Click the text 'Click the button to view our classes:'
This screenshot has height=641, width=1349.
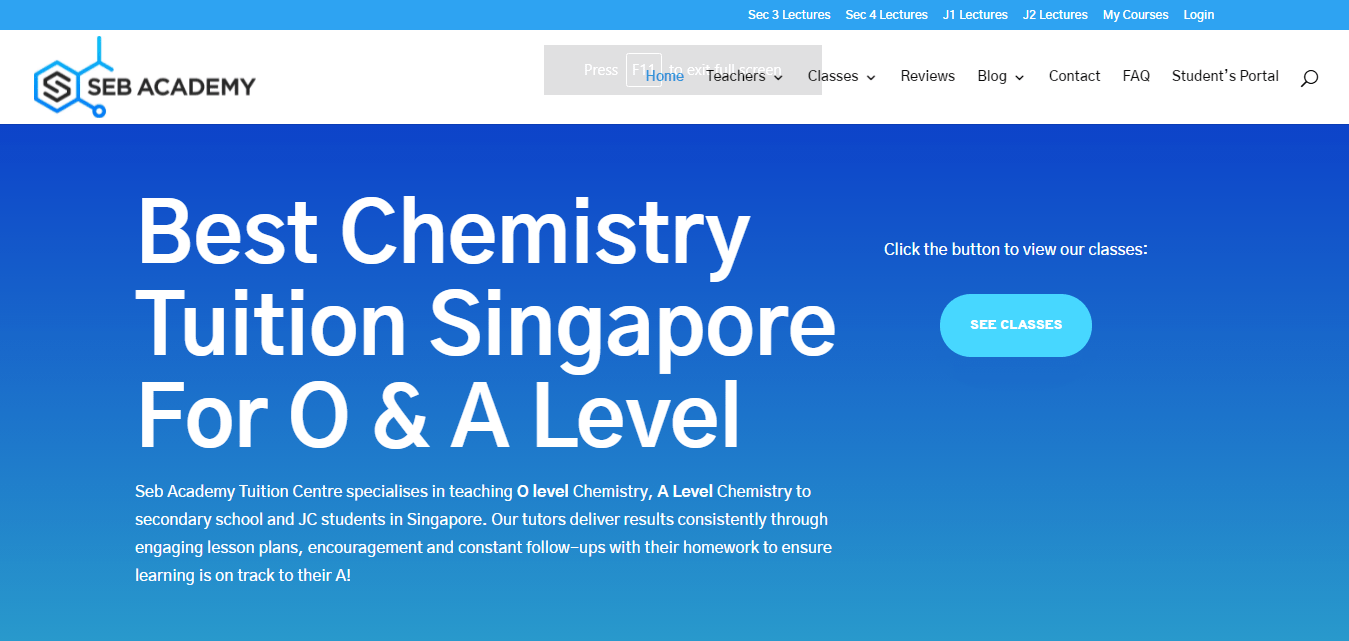[1016, 249]
